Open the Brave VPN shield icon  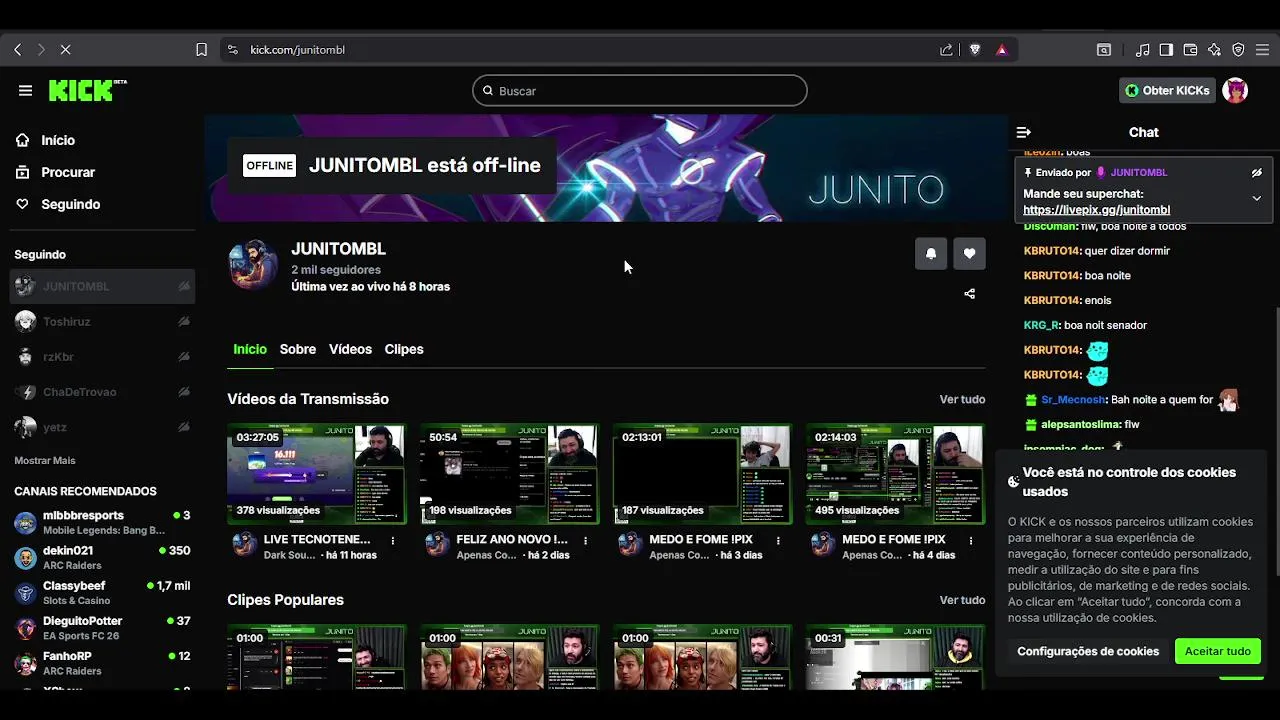tap(1238, 49)
